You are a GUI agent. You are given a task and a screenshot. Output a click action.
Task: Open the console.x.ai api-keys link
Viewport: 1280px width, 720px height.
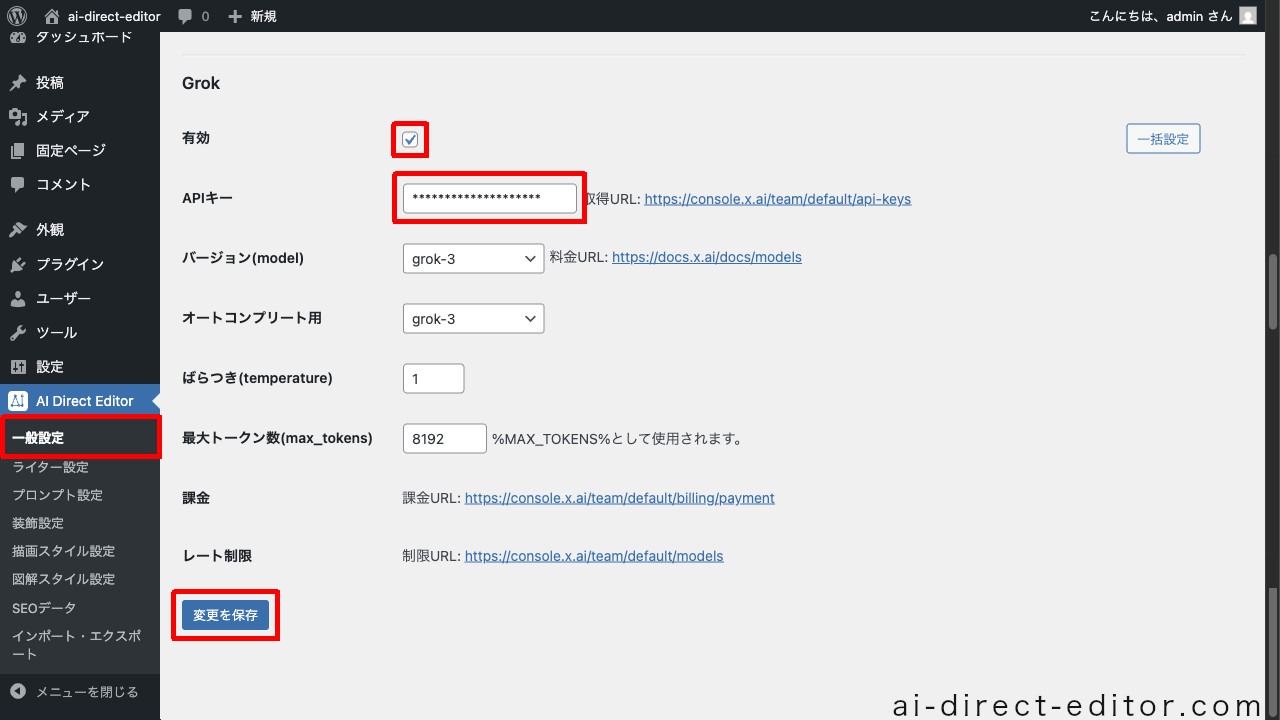pyautogui.click(x=778, y=199)
